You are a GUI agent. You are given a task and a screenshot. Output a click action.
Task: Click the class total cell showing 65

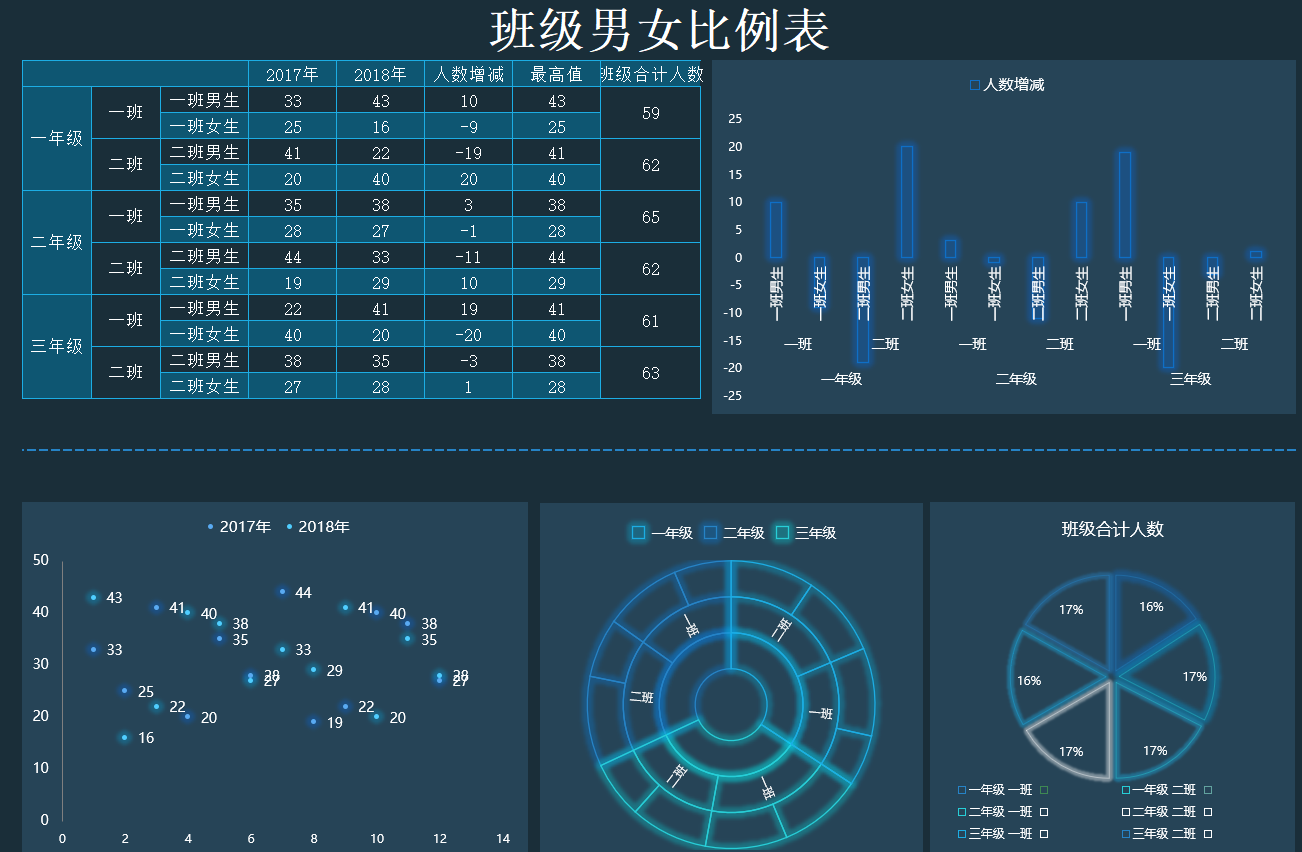(x=651, y=217)
